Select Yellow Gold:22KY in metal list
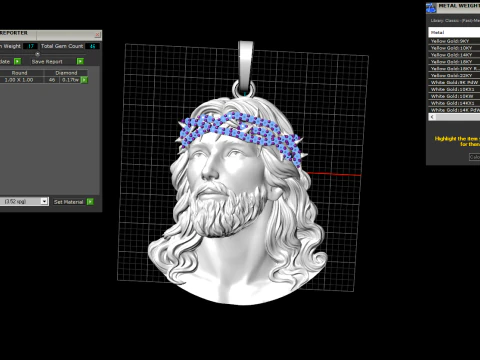 click(x=454, y=75)
